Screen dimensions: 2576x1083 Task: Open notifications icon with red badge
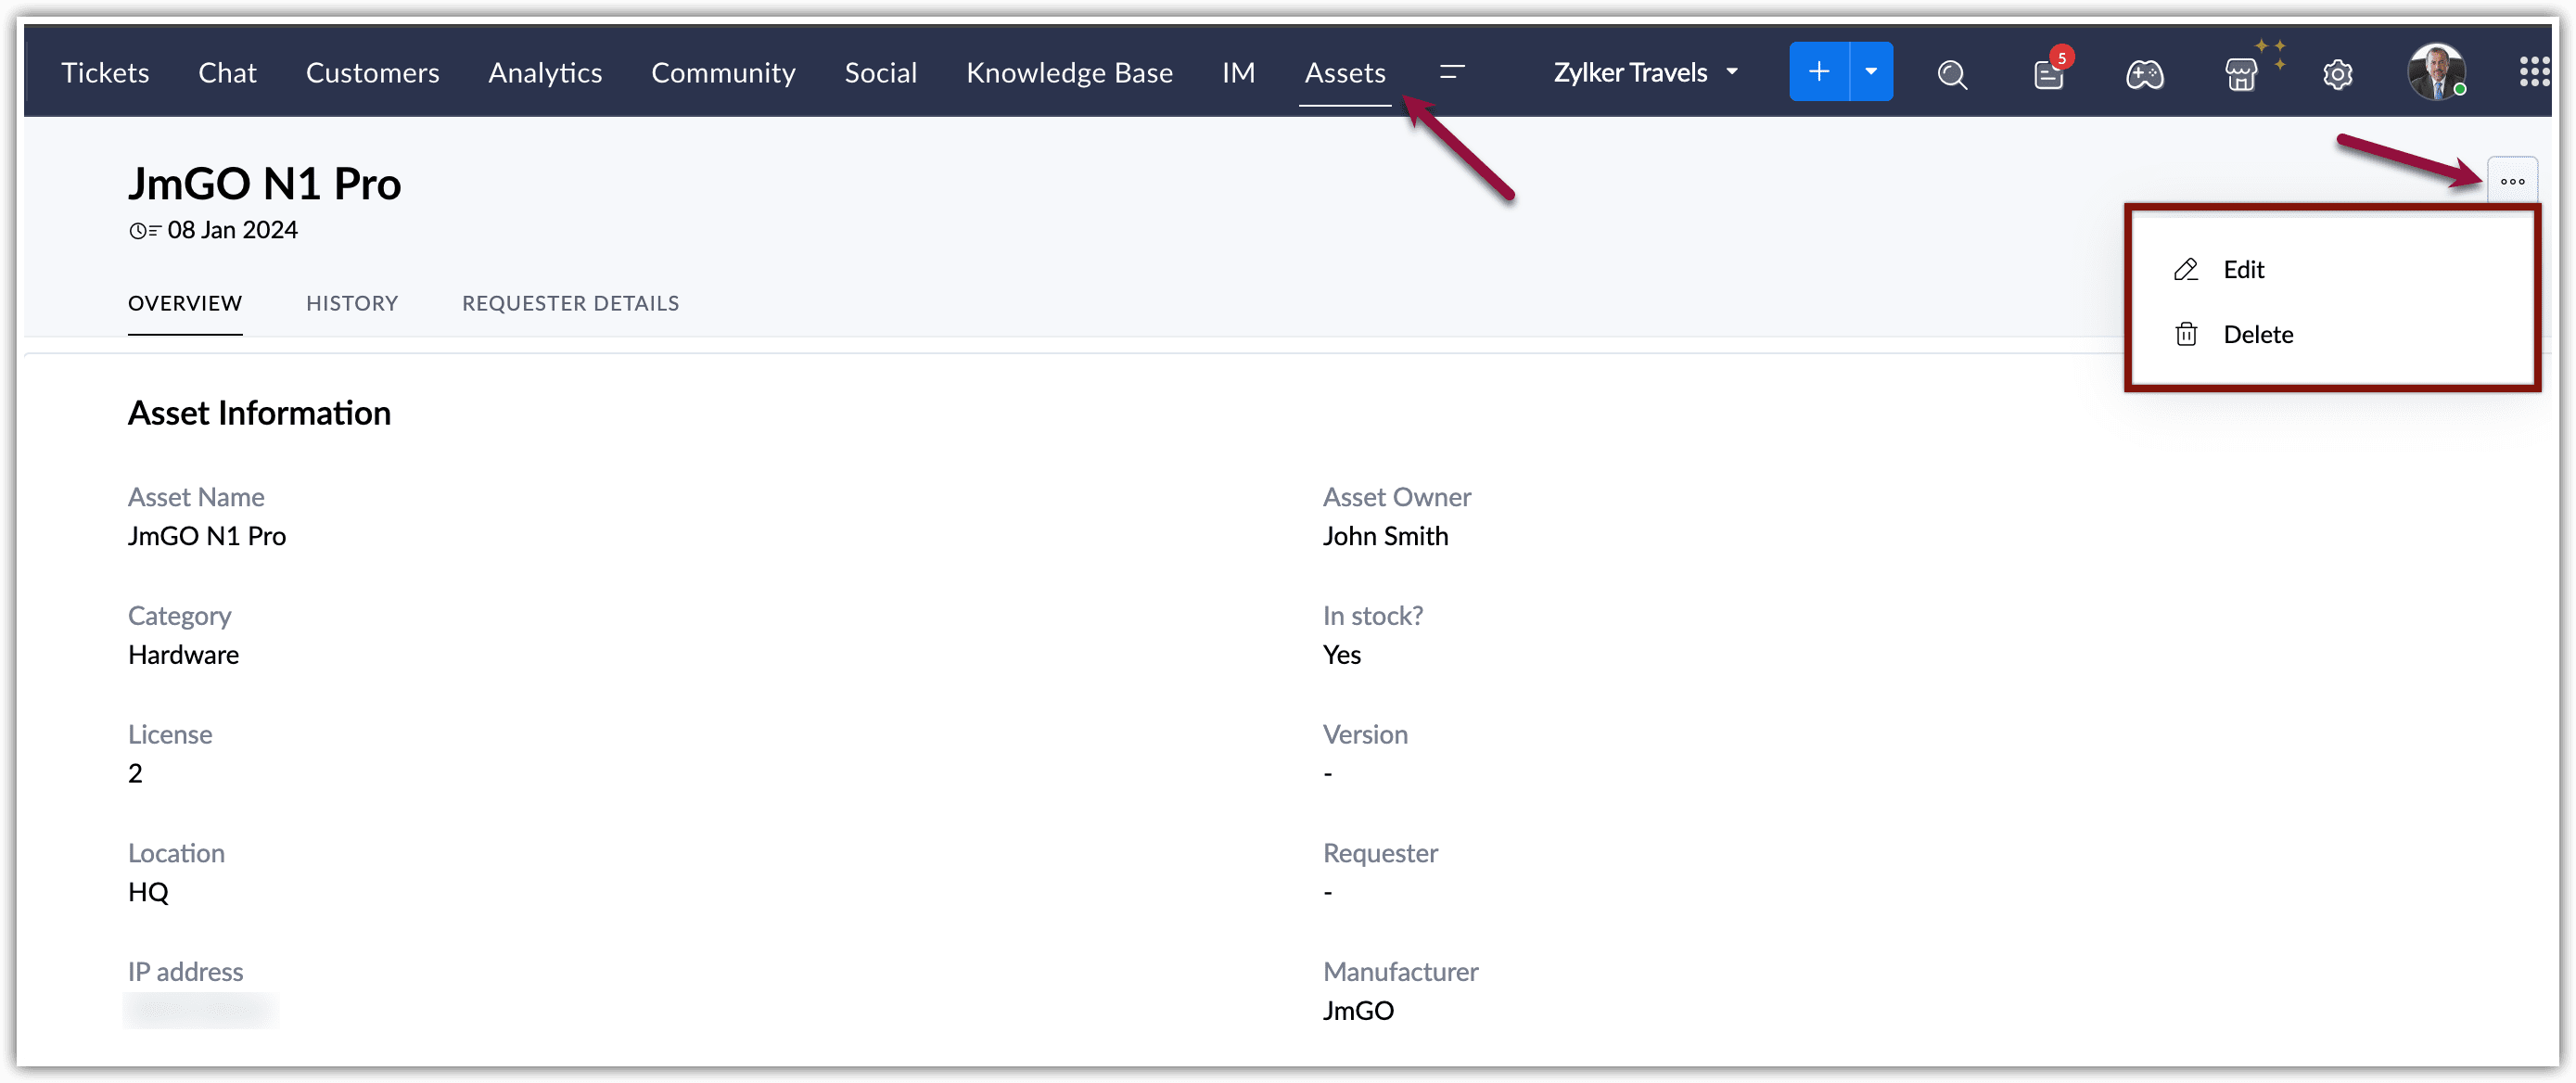coord(2048,73)
